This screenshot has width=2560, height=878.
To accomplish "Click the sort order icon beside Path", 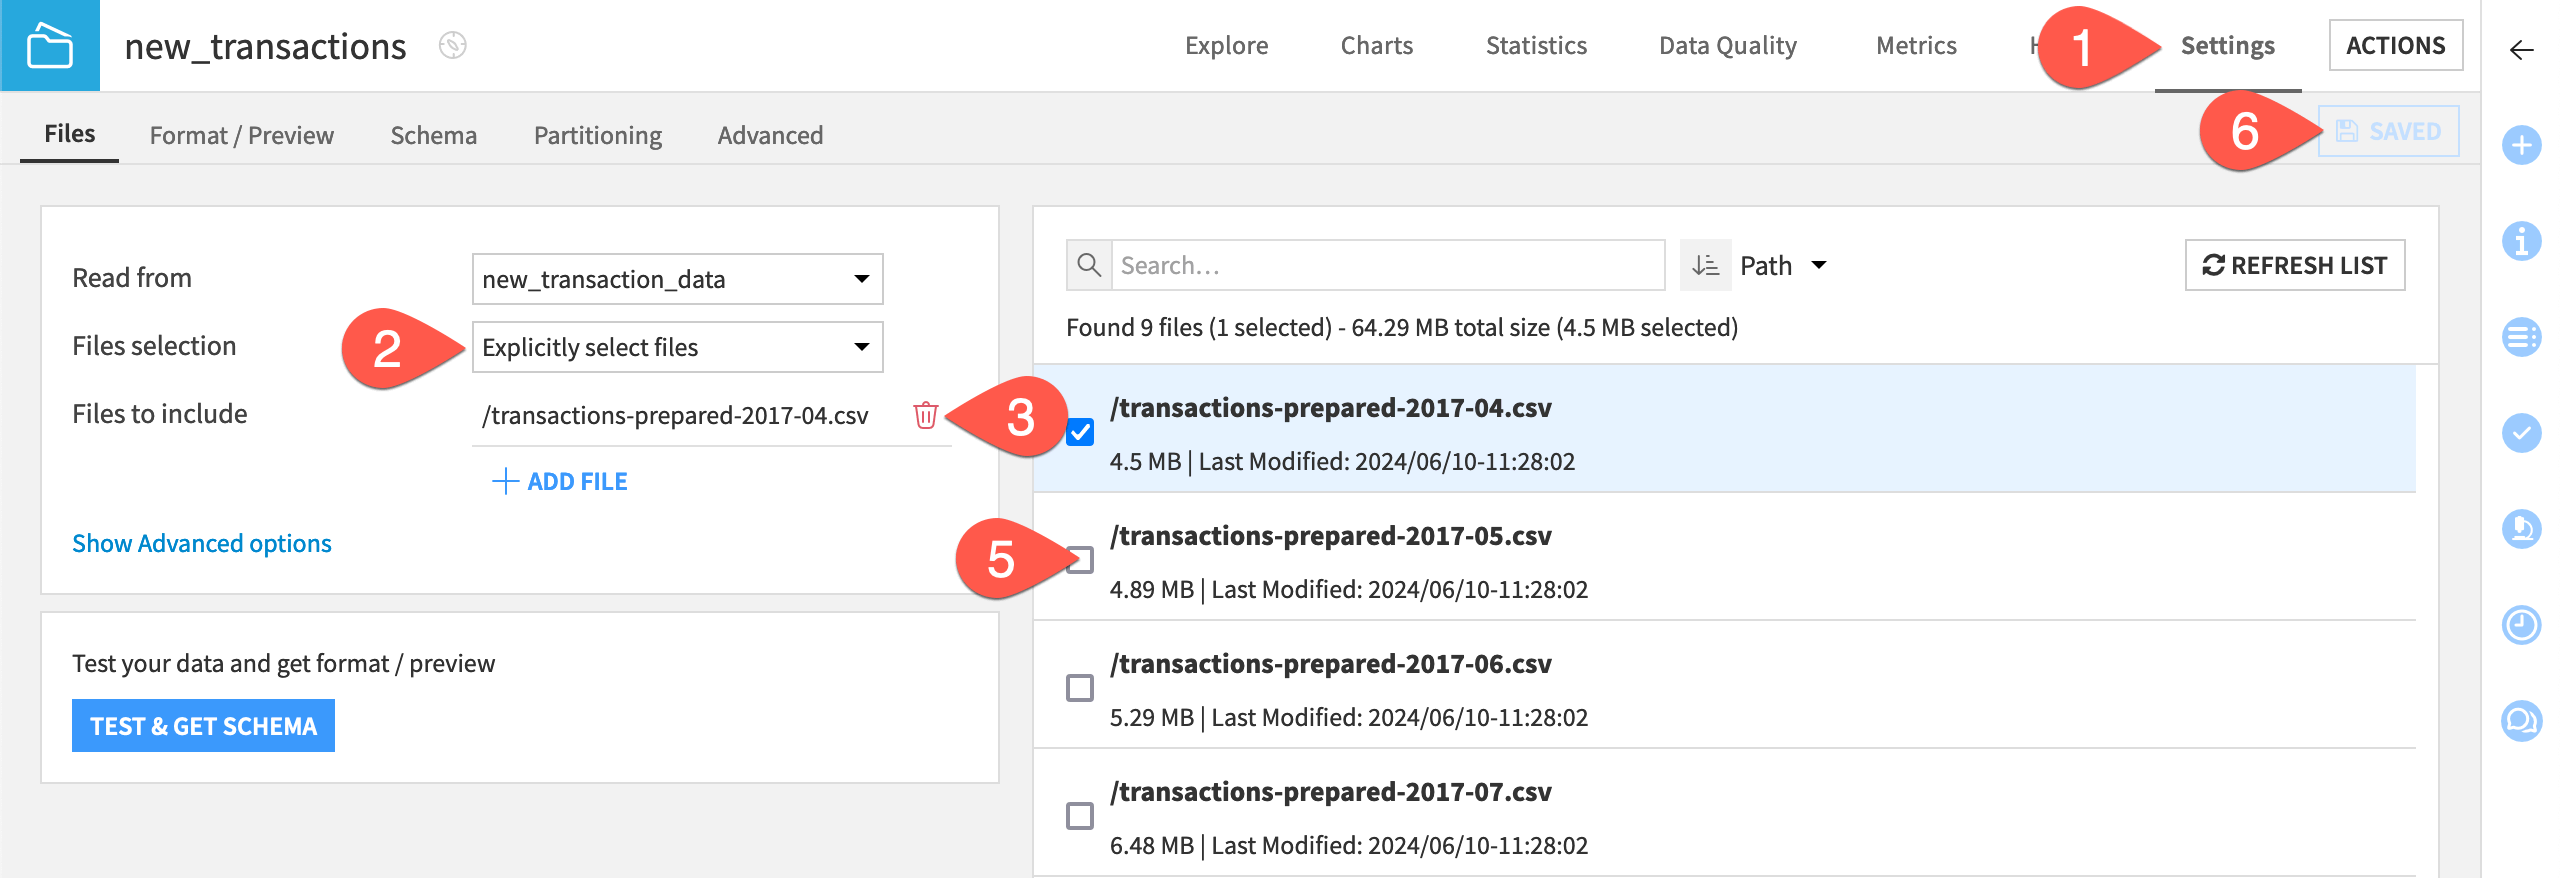I will 1705,264.
